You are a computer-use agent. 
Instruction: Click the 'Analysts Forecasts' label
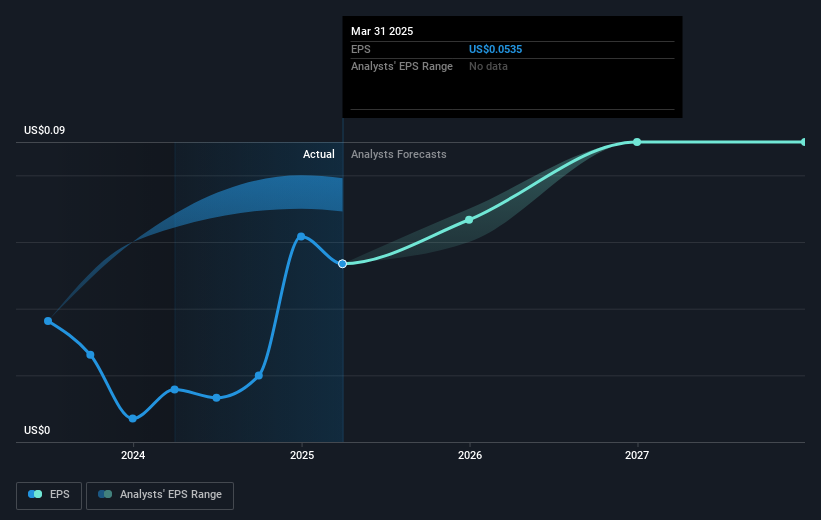(x=398, y=154)
